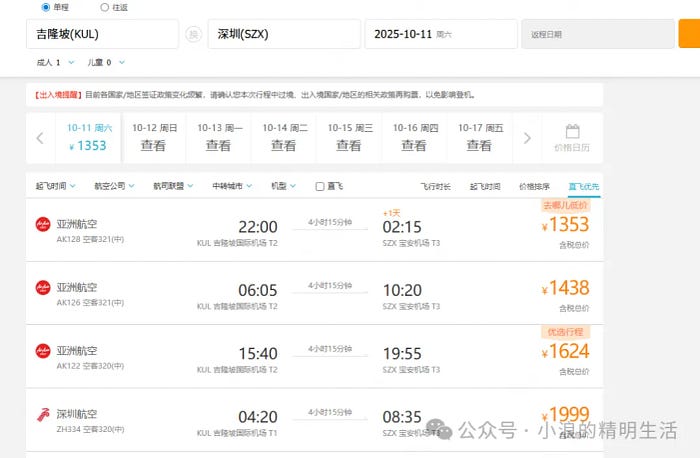Viewport: 700px width, 458px height.
Task: Click the ¥1624 price in the AK122 row
Action: point(565,351)
